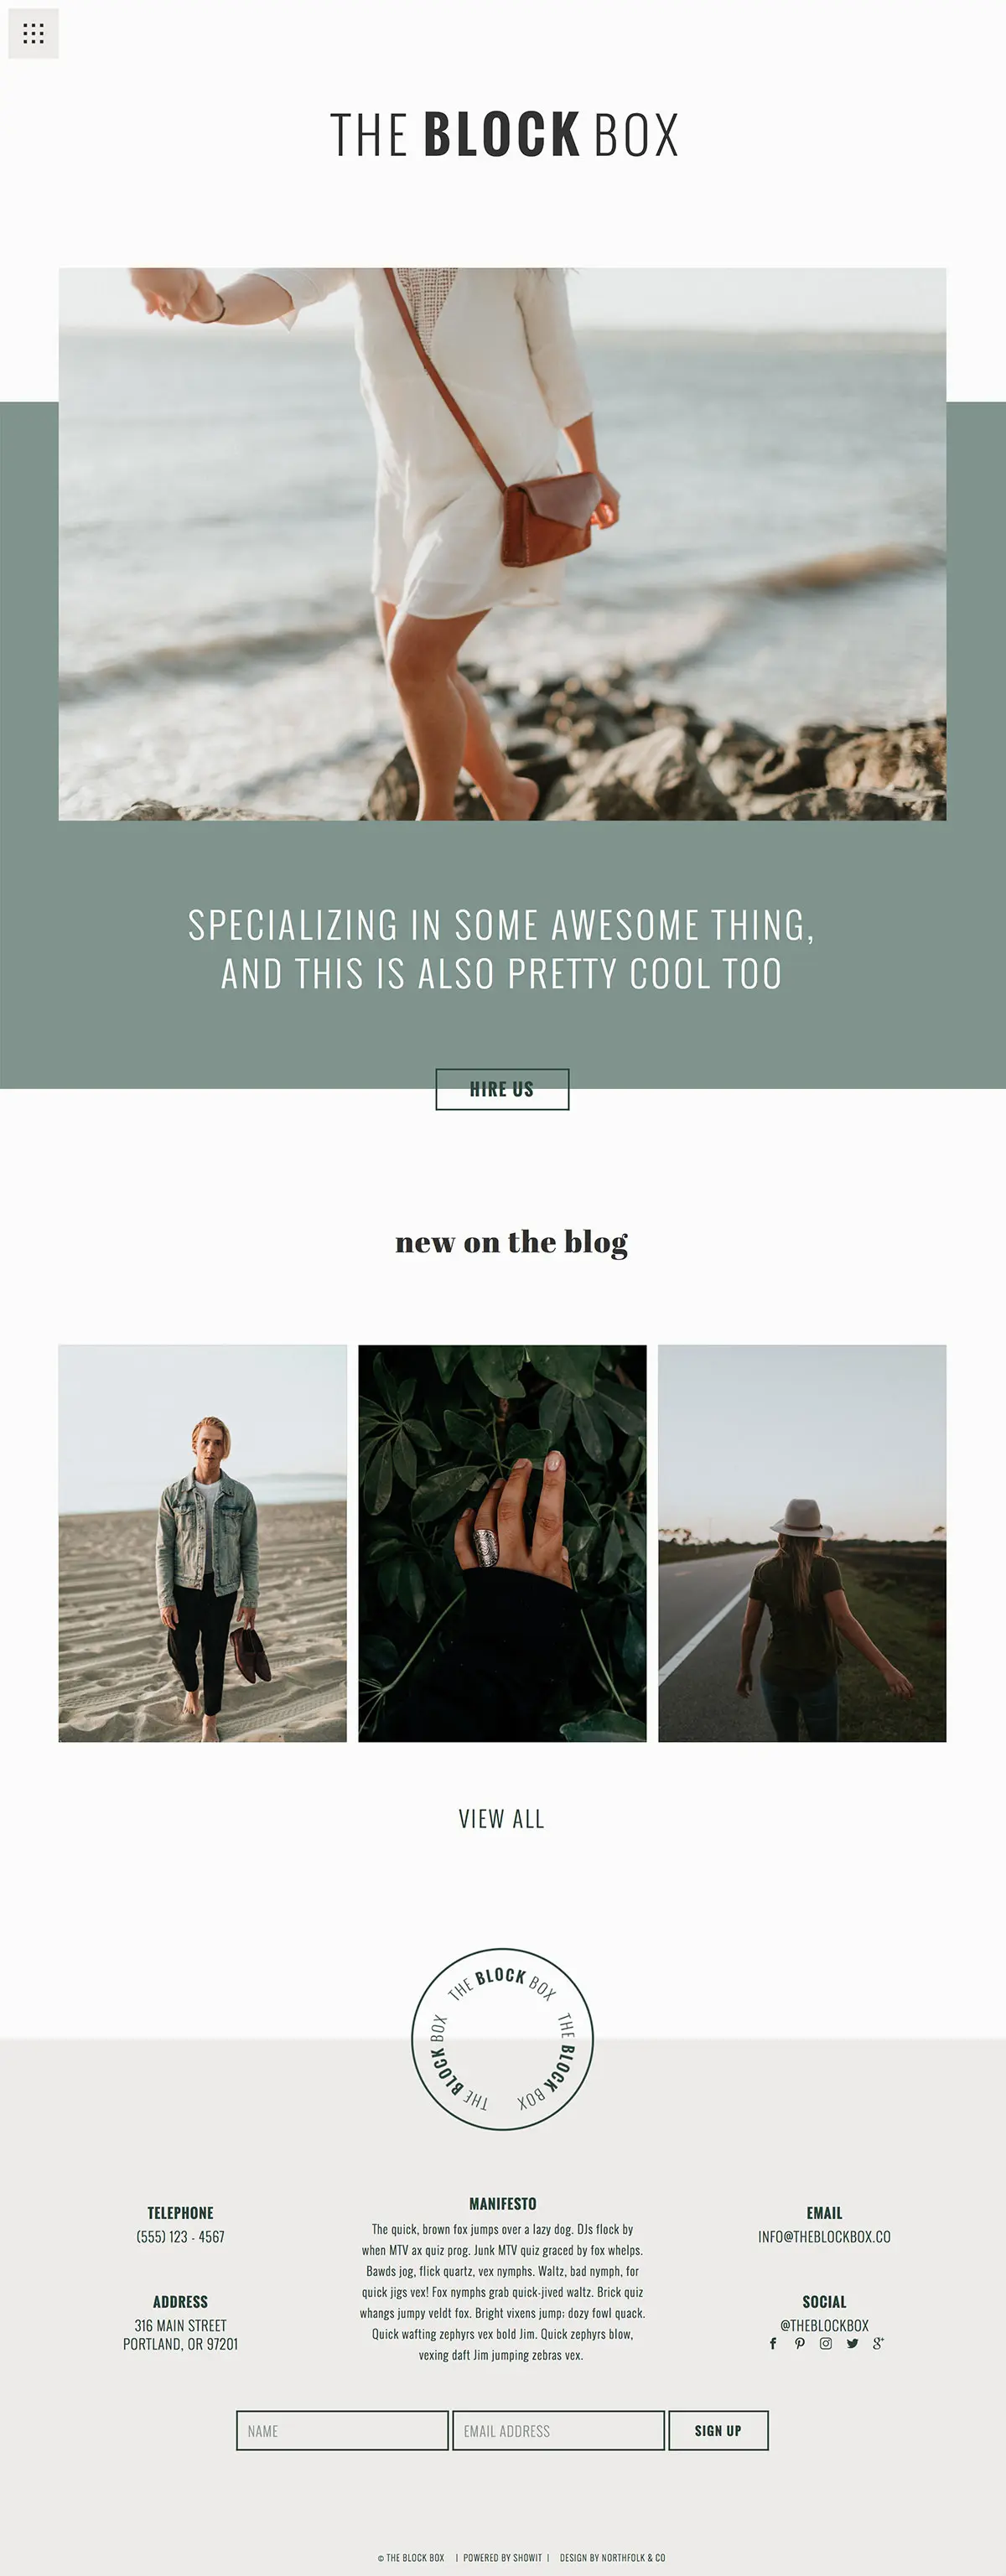Open the Twitter social icon
The image size is (1006, 2576).
(852, 2343)
